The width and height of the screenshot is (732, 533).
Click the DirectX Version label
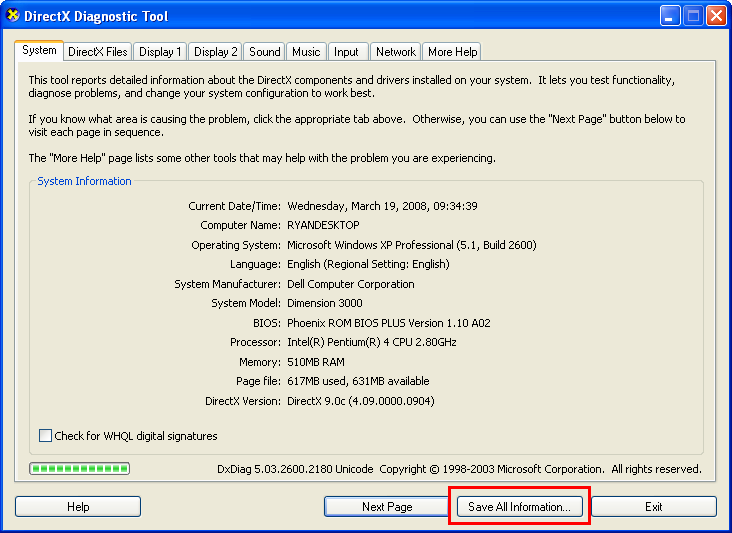click(x=243, y=401)
